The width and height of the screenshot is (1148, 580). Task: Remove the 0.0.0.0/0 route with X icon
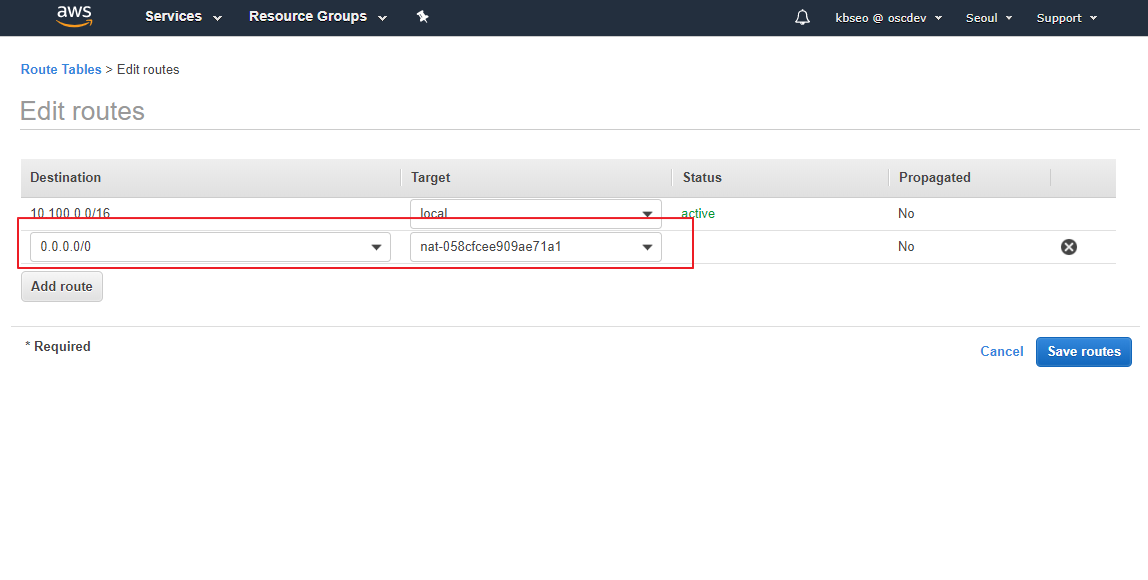tap(1069, 247)
